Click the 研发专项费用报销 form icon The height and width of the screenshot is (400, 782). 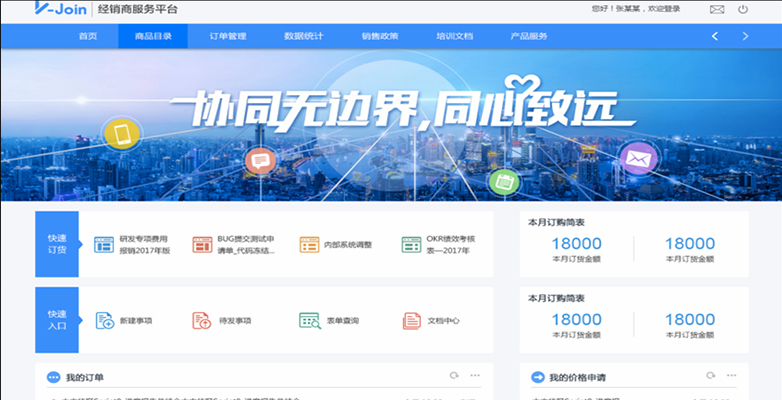(x=104, y=244)
